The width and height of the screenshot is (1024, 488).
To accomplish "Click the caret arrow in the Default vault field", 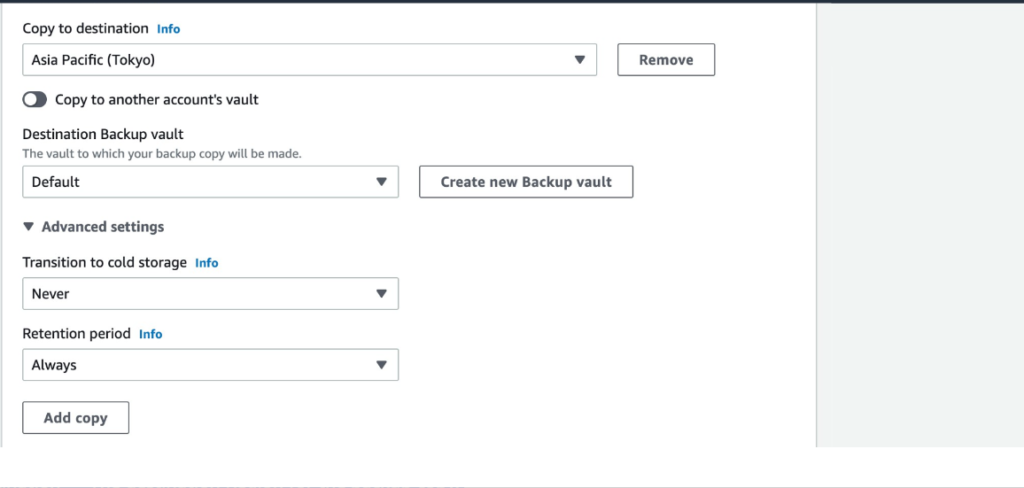I will click(x=381, y=182).
